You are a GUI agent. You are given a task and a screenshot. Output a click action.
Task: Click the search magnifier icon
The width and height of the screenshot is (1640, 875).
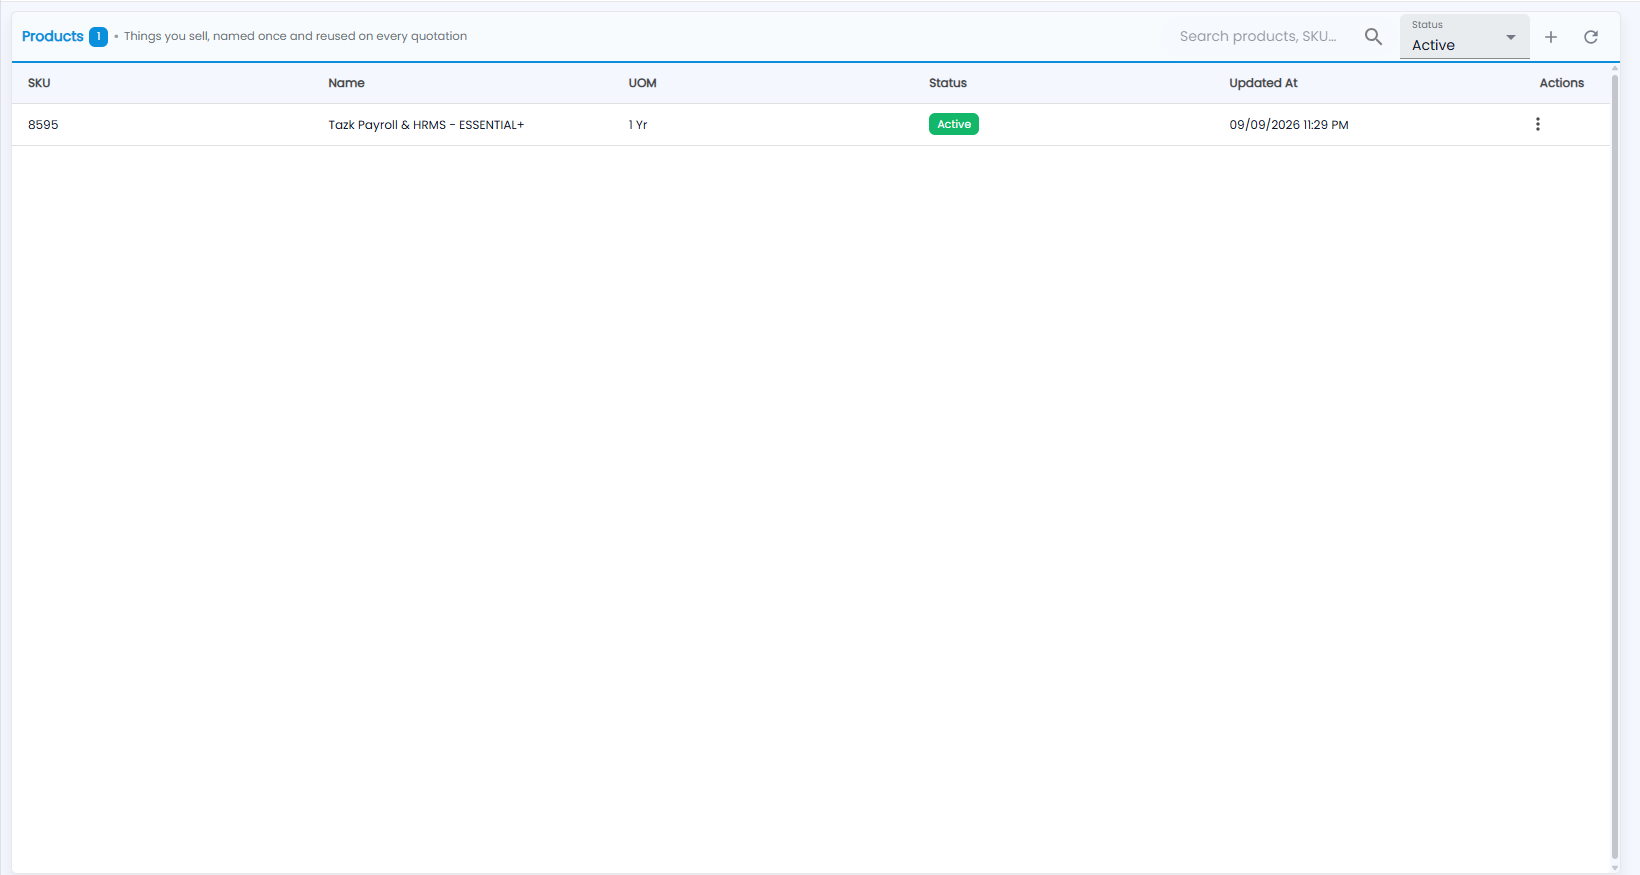1373,37
